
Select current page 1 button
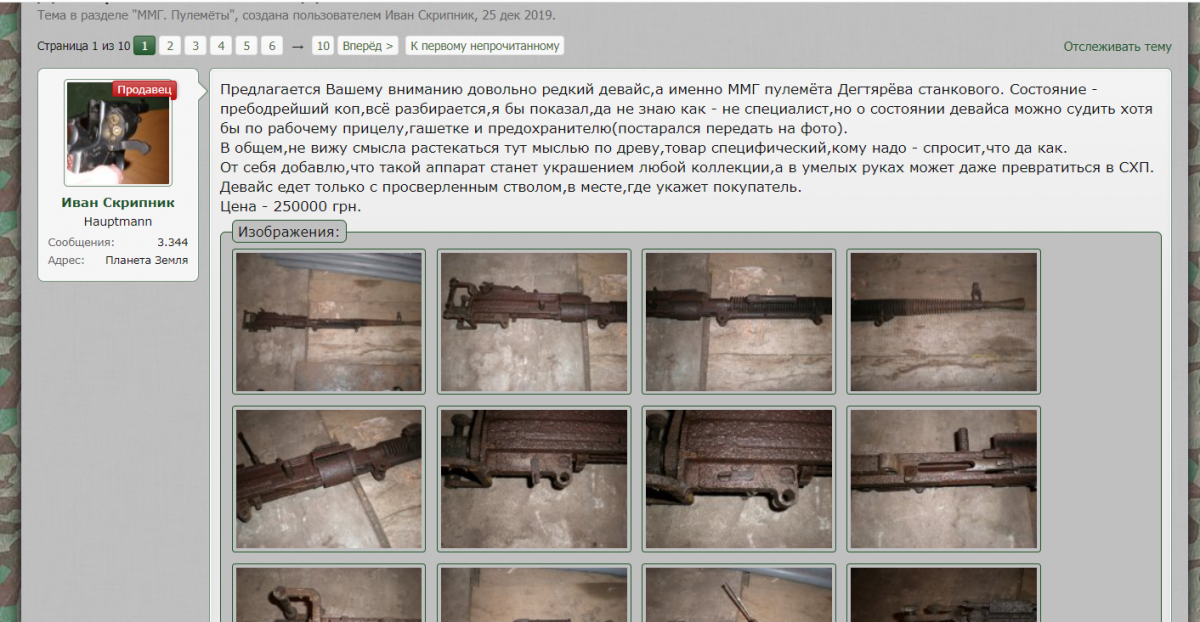[x=144, y=46]
